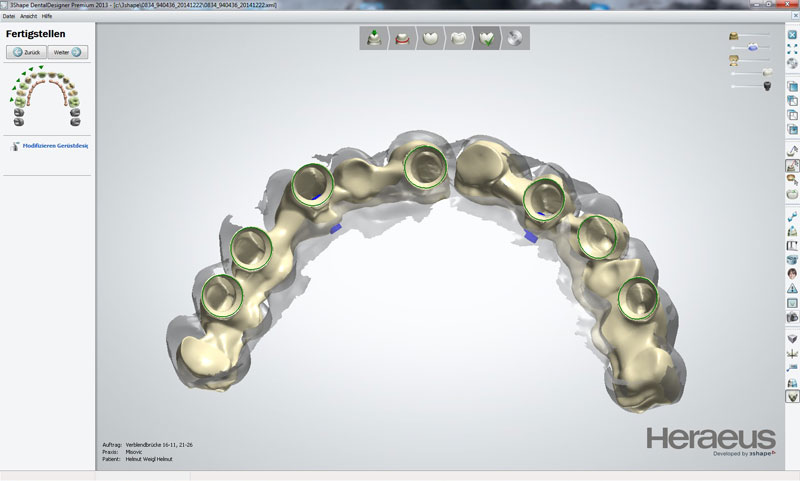Select the margin line workflow step
The height and width of the screenshot is (481, 800).
402,38
